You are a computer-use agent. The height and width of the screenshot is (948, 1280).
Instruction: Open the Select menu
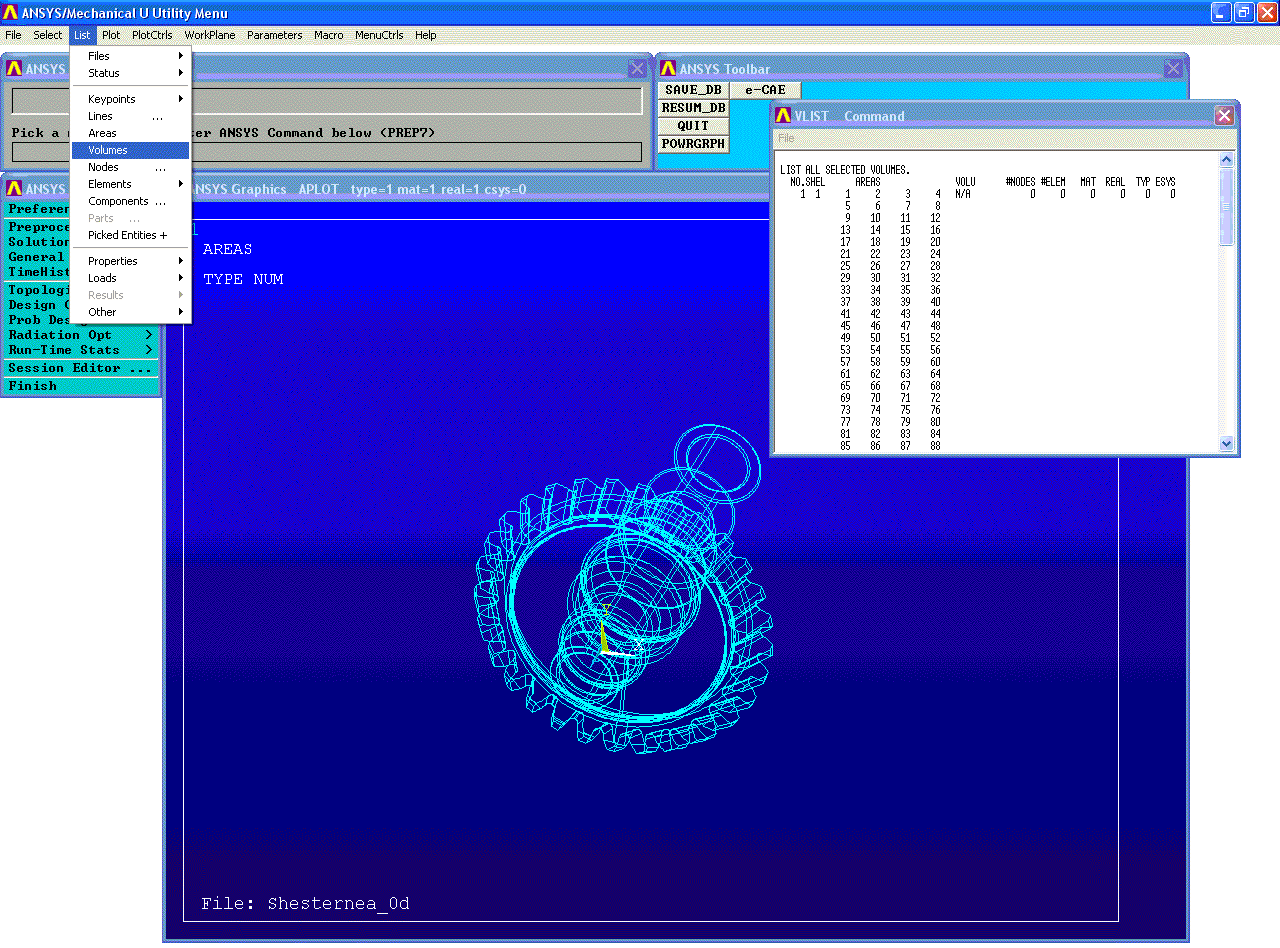tap(48, 35)
